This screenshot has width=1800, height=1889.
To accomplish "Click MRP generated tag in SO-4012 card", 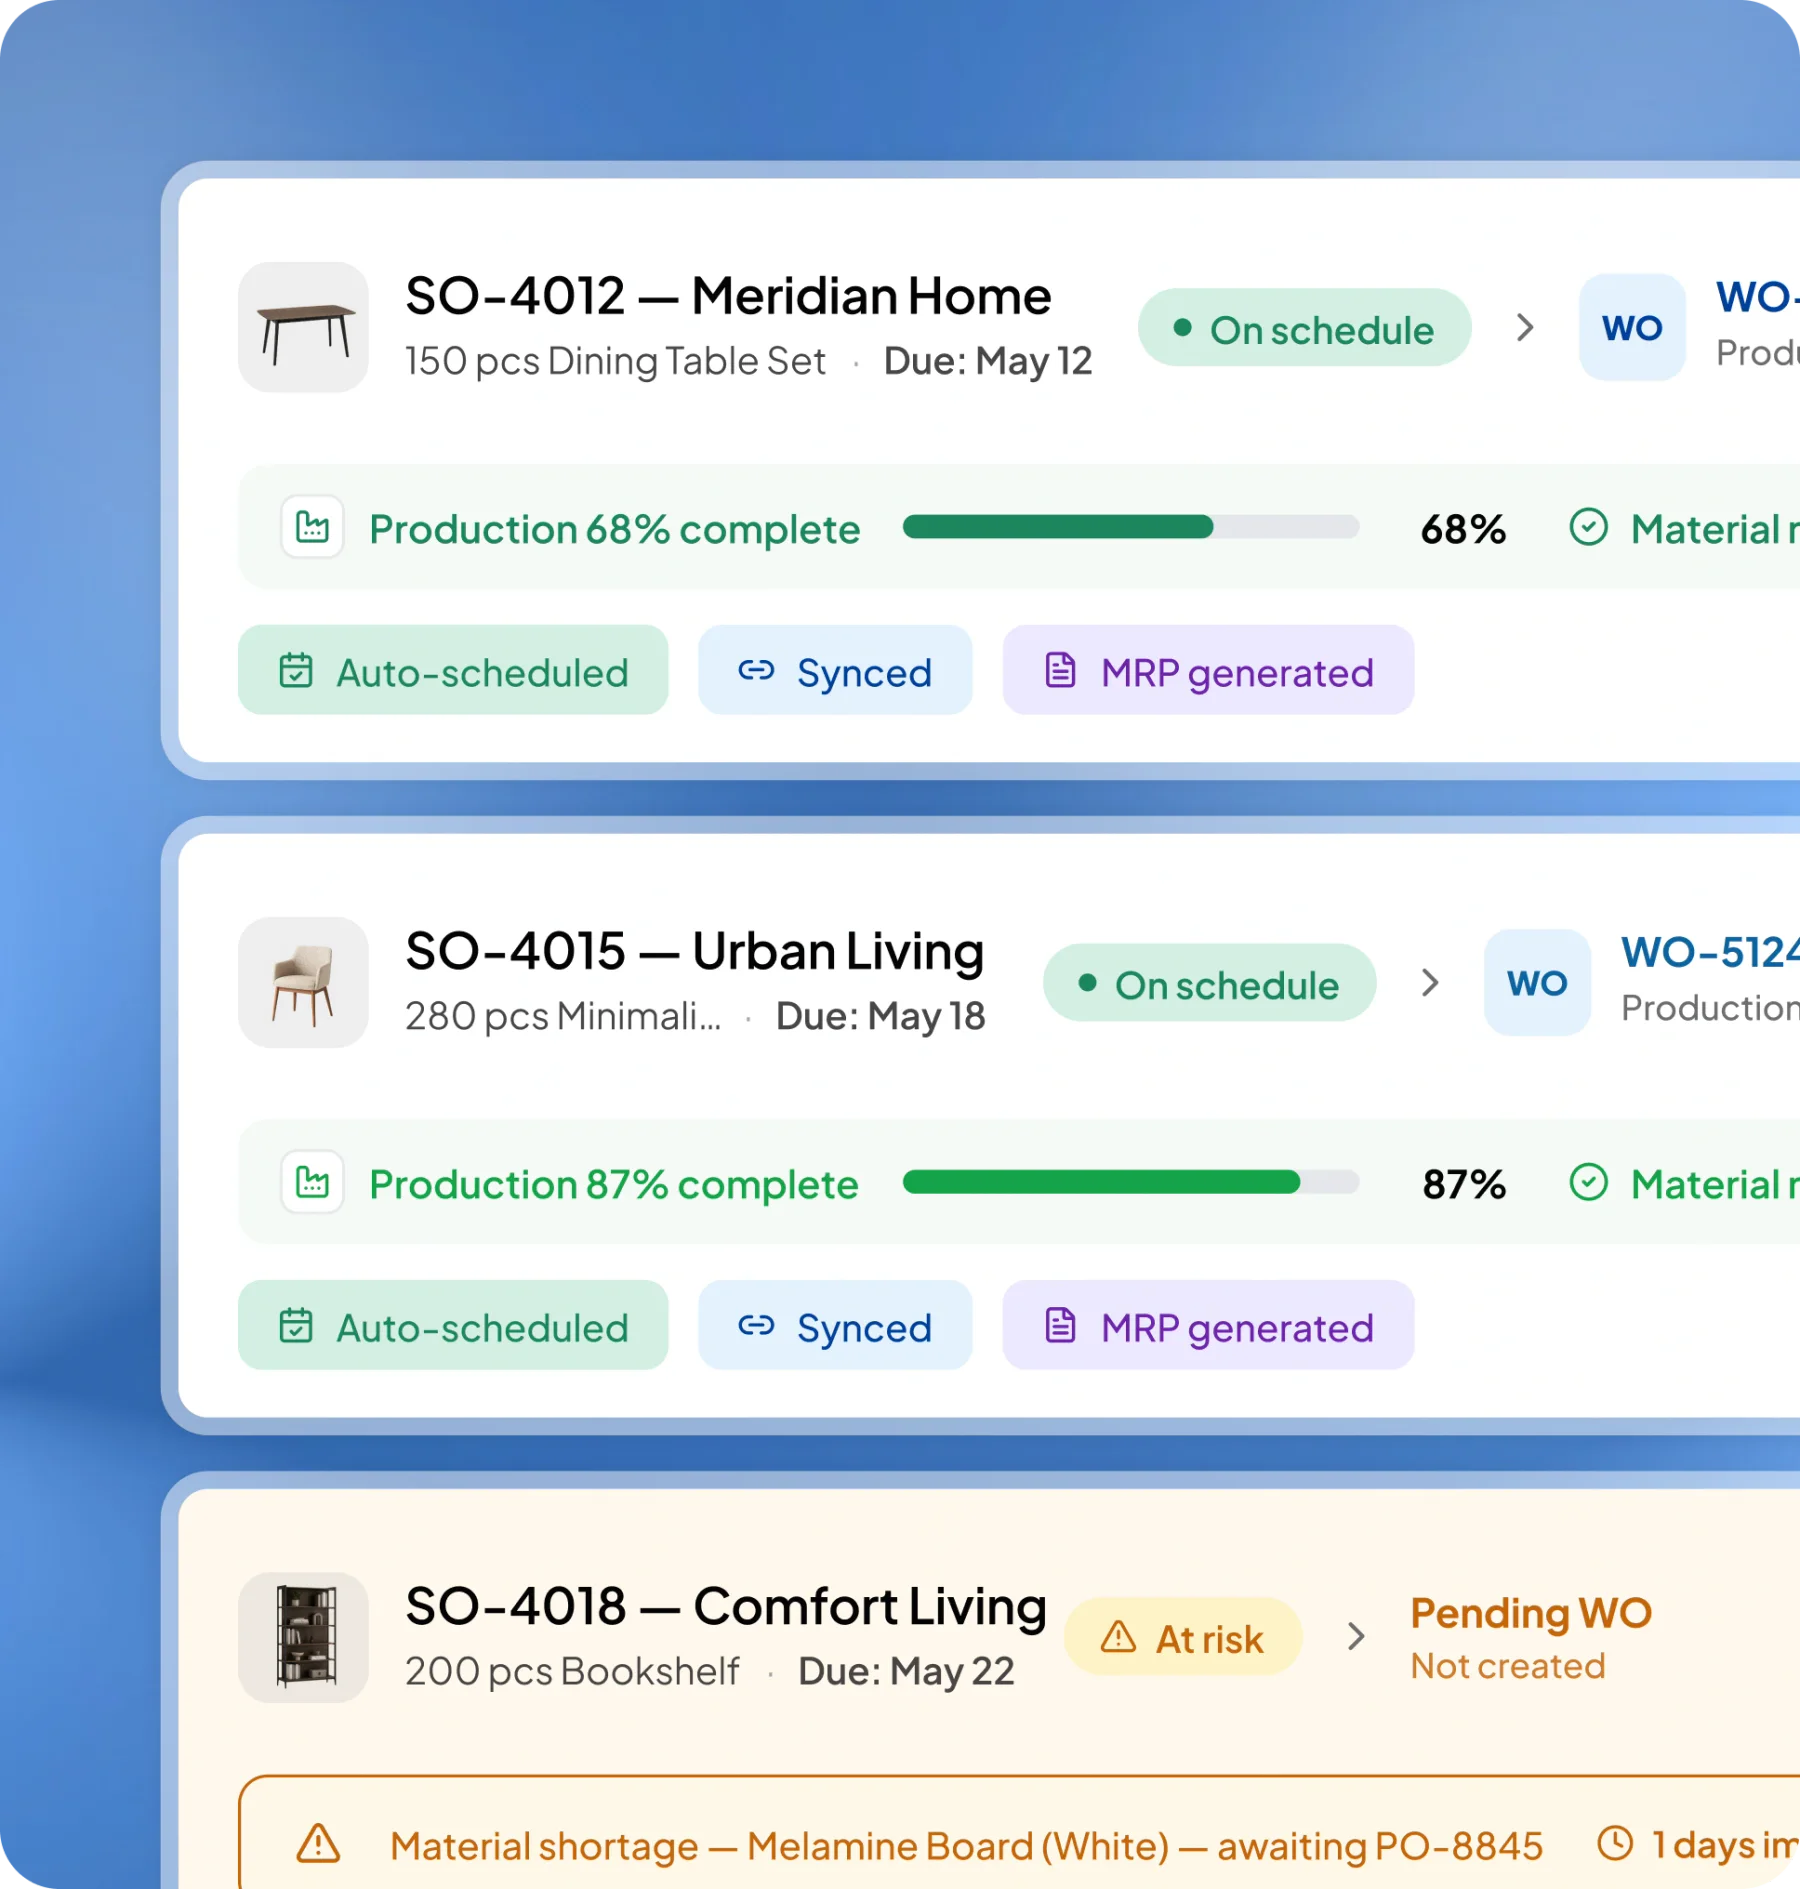I will coord(1208,670).
